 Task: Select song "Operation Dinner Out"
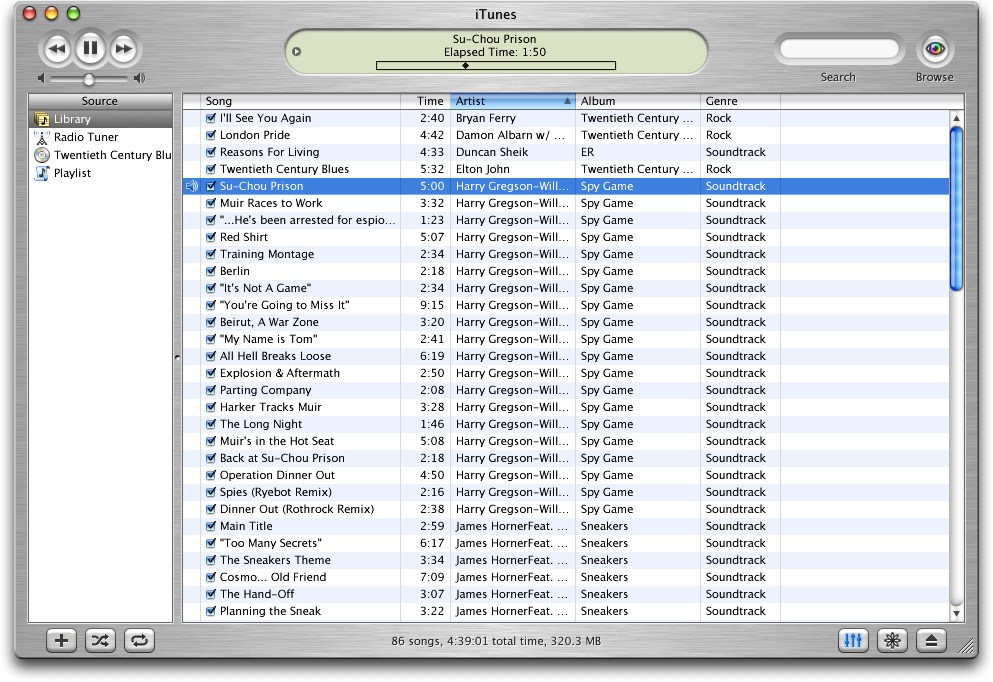(277, 475)
